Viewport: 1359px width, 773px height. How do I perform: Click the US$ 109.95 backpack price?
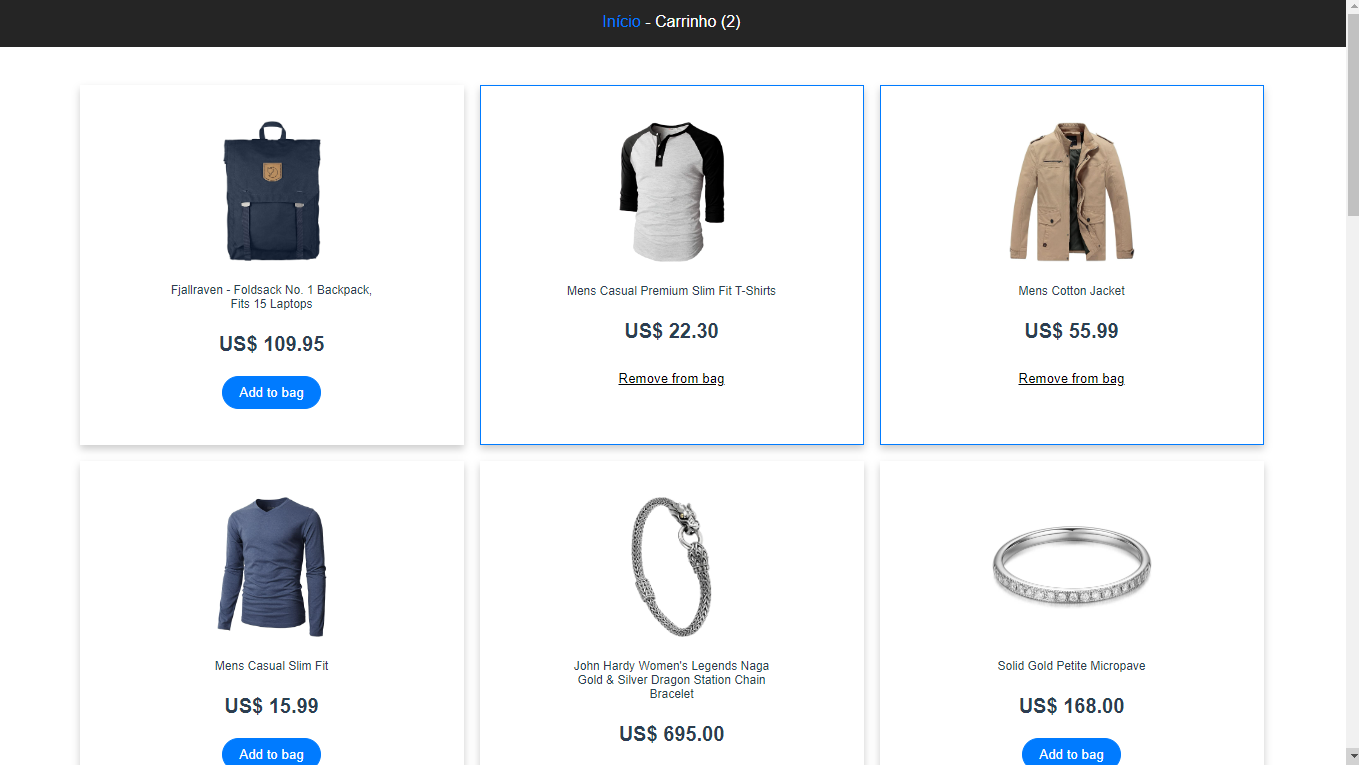coord(271,344)
